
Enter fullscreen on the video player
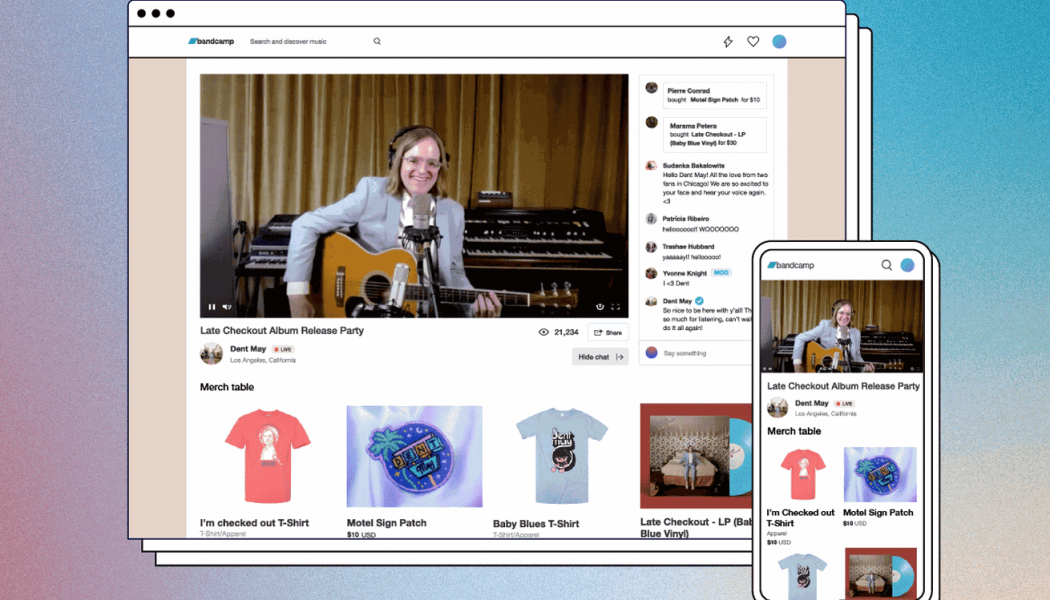[615, 307]
